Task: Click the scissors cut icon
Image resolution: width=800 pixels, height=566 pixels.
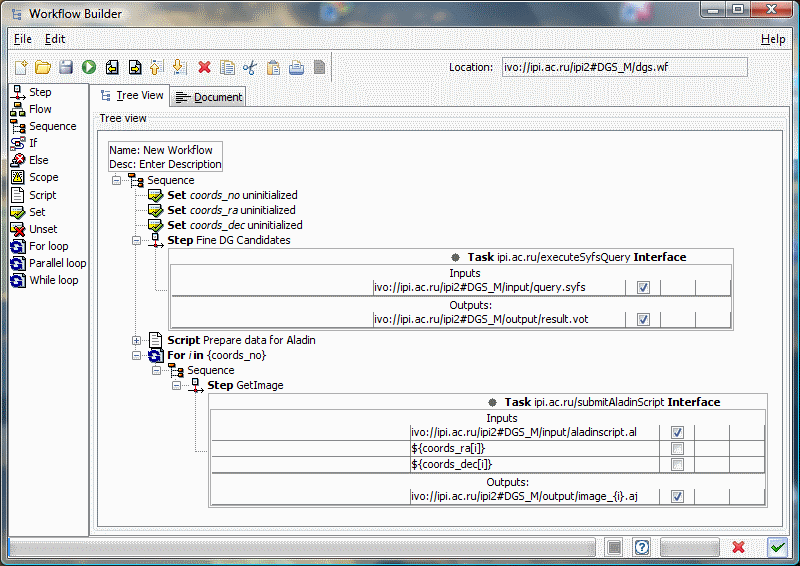Action: (x=250, y=67)
